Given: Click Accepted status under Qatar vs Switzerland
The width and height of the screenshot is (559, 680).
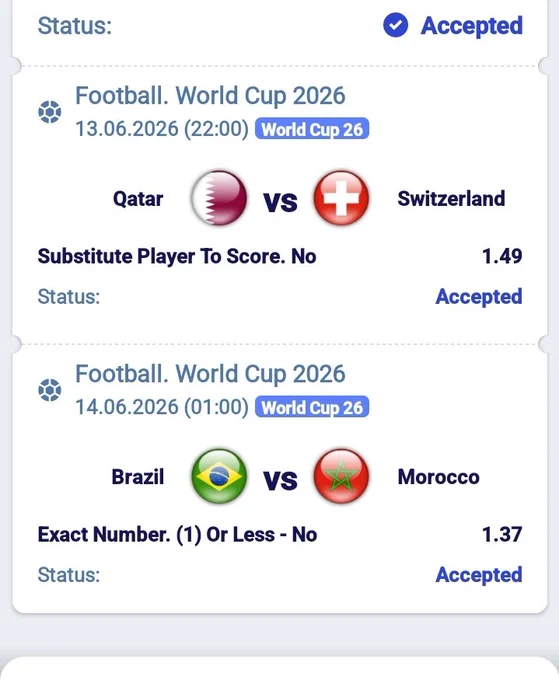Looking at the screenshot, I should (x=479, y=297).
